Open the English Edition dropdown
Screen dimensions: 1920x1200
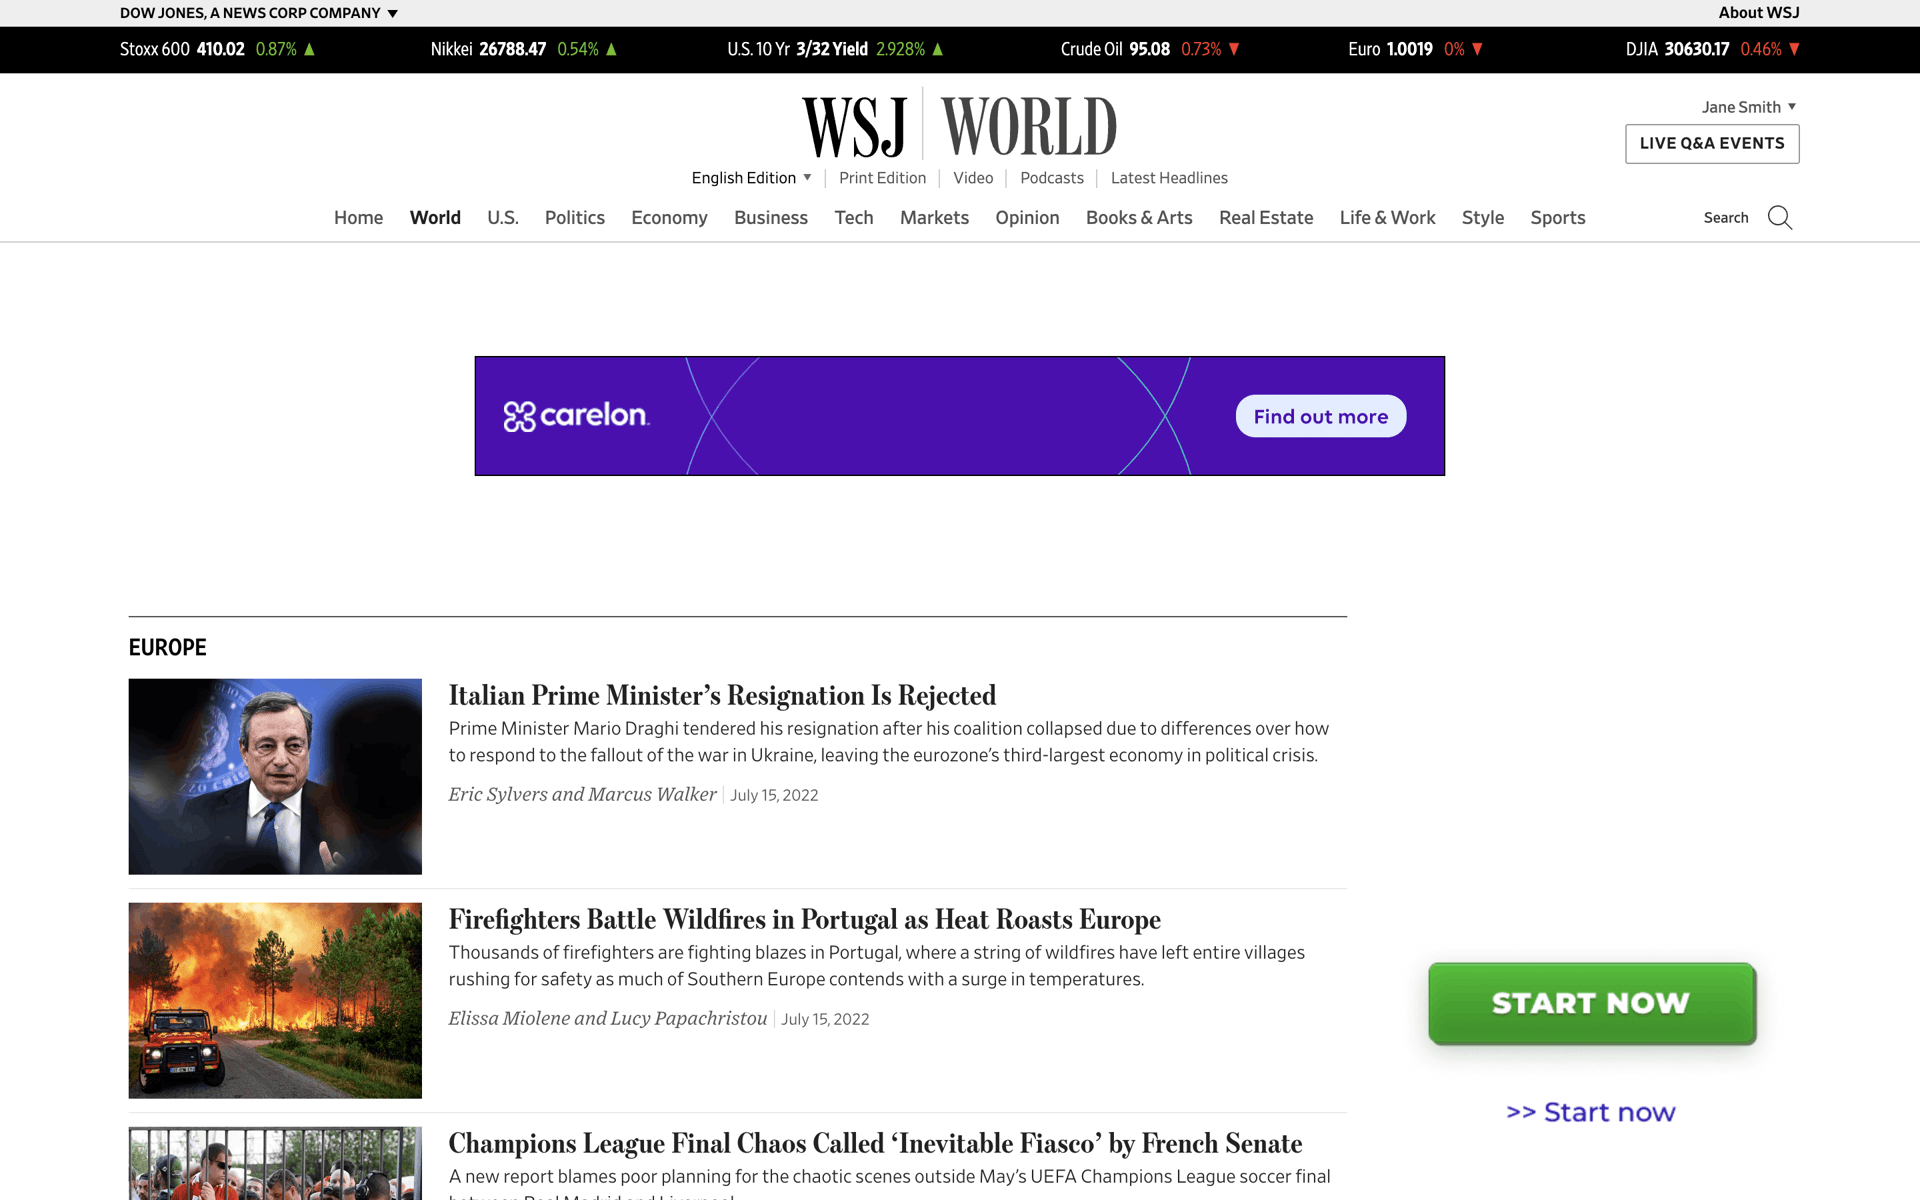tap(751, 178)
